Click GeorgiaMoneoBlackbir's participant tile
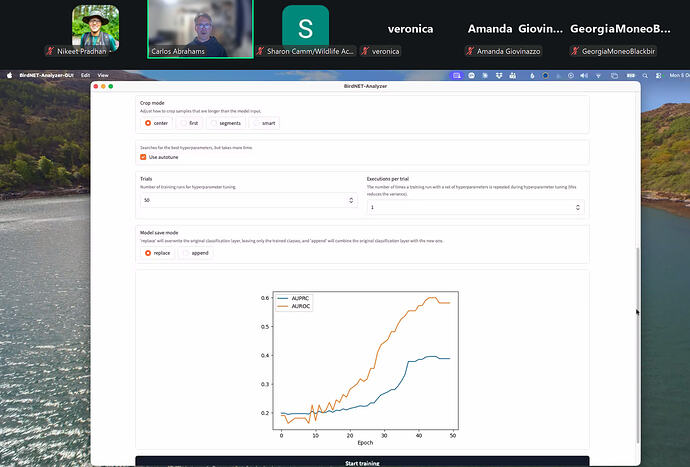 (x=620, y=29)
